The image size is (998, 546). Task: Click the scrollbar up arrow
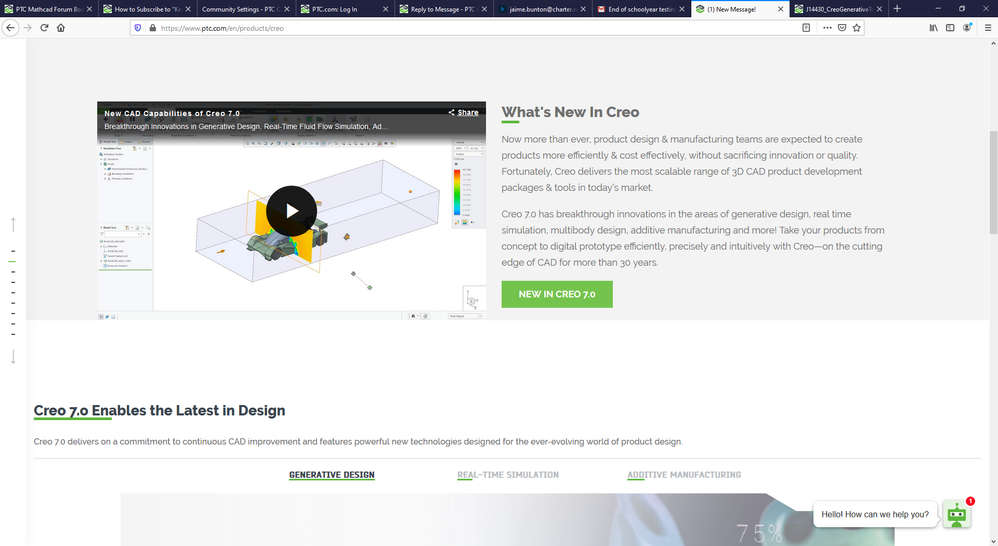tap(993, 43)
